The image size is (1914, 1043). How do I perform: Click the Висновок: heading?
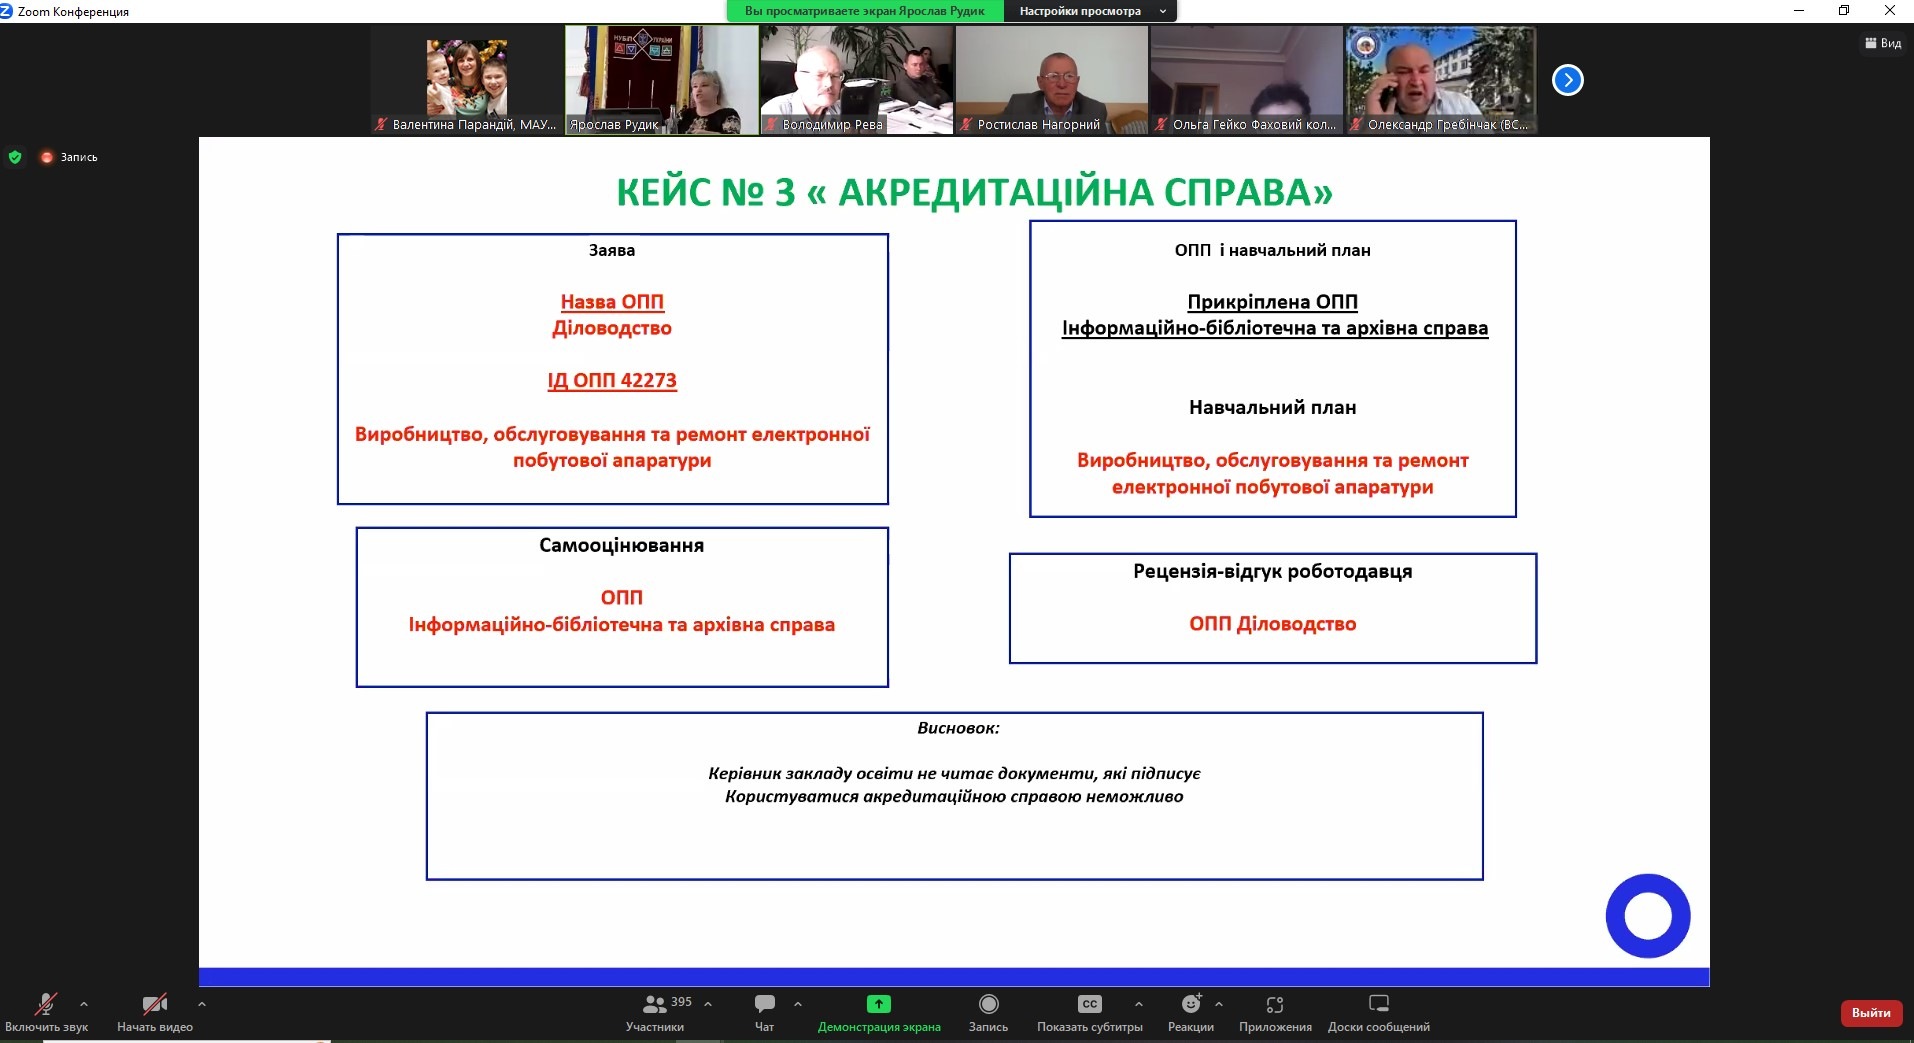click(958, 728)
